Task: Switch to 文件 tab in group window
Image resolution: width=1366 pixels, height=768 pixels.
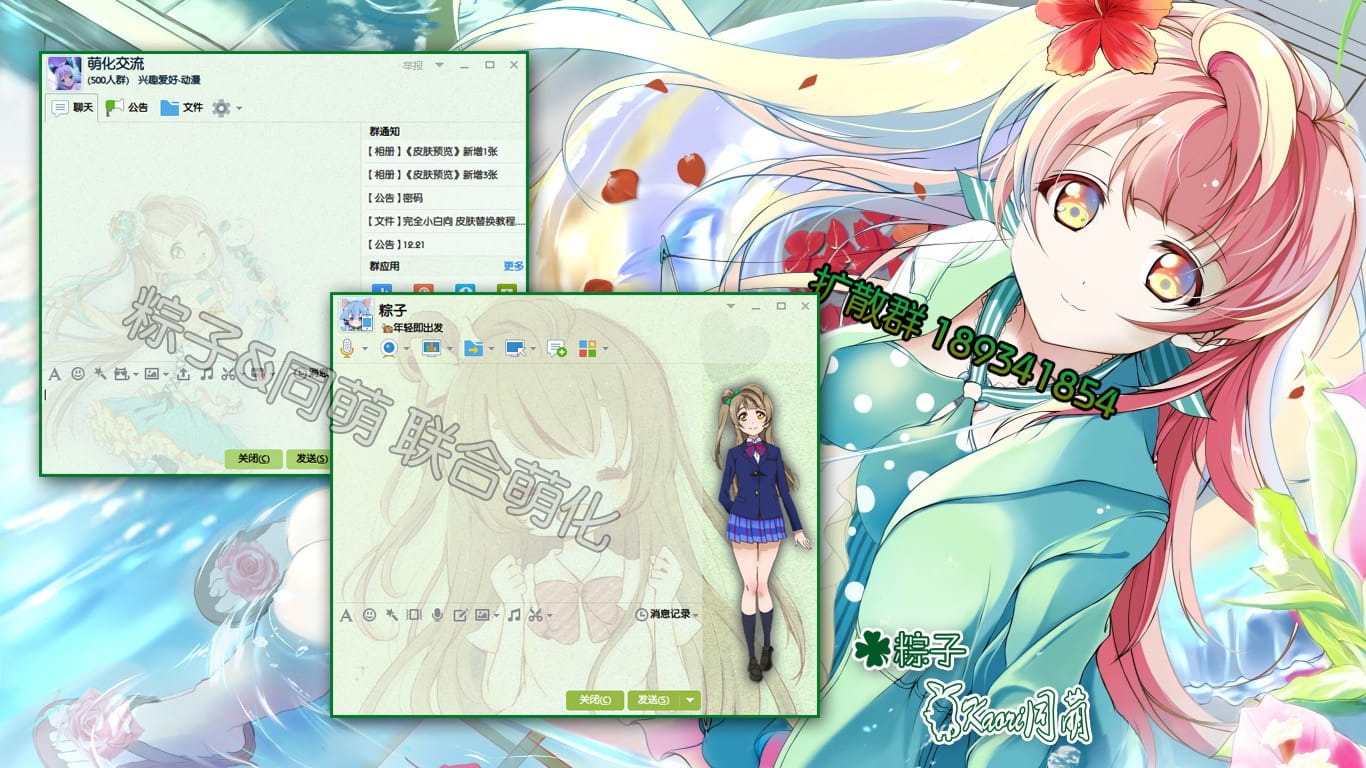Action: coord(182,107)
